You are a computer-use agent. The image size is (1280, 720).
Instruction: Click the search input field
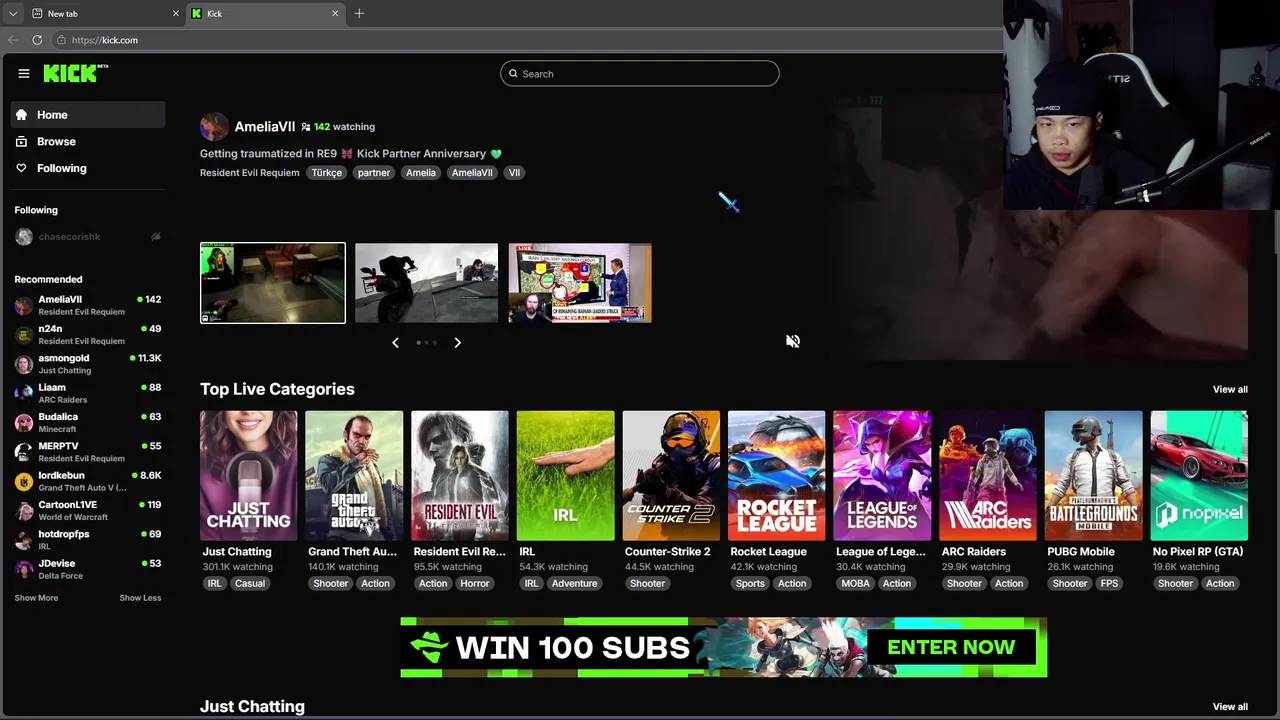(x=640, y=74)
